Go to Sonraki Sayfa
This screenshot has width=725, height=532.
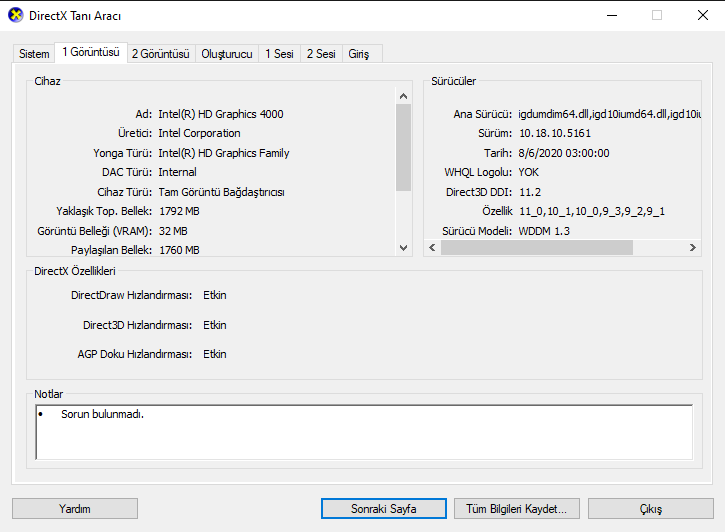(384, 508)
